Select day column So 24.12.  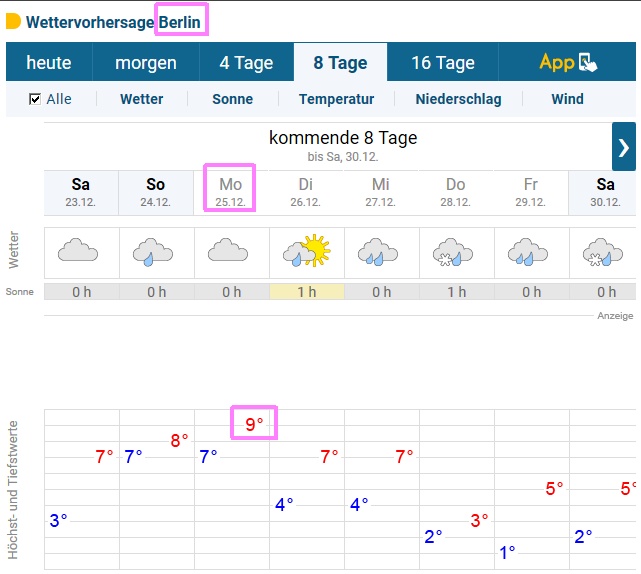point(156,193)
